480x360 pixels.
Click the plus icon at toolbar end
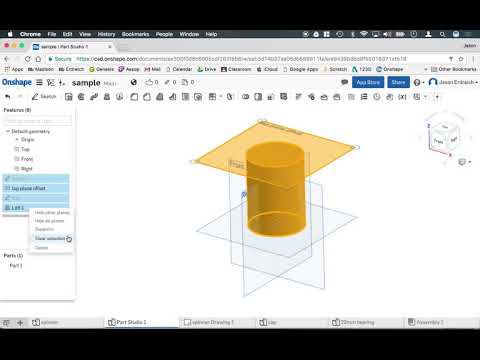point(437,97)
